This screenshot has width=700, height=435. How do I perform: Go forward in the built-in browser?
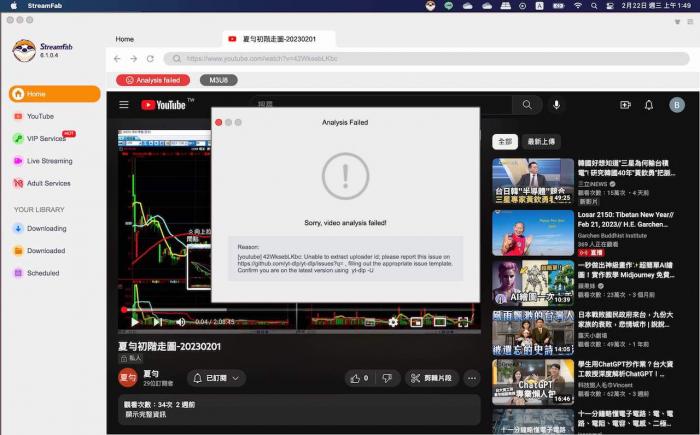[x=133, y=59]
